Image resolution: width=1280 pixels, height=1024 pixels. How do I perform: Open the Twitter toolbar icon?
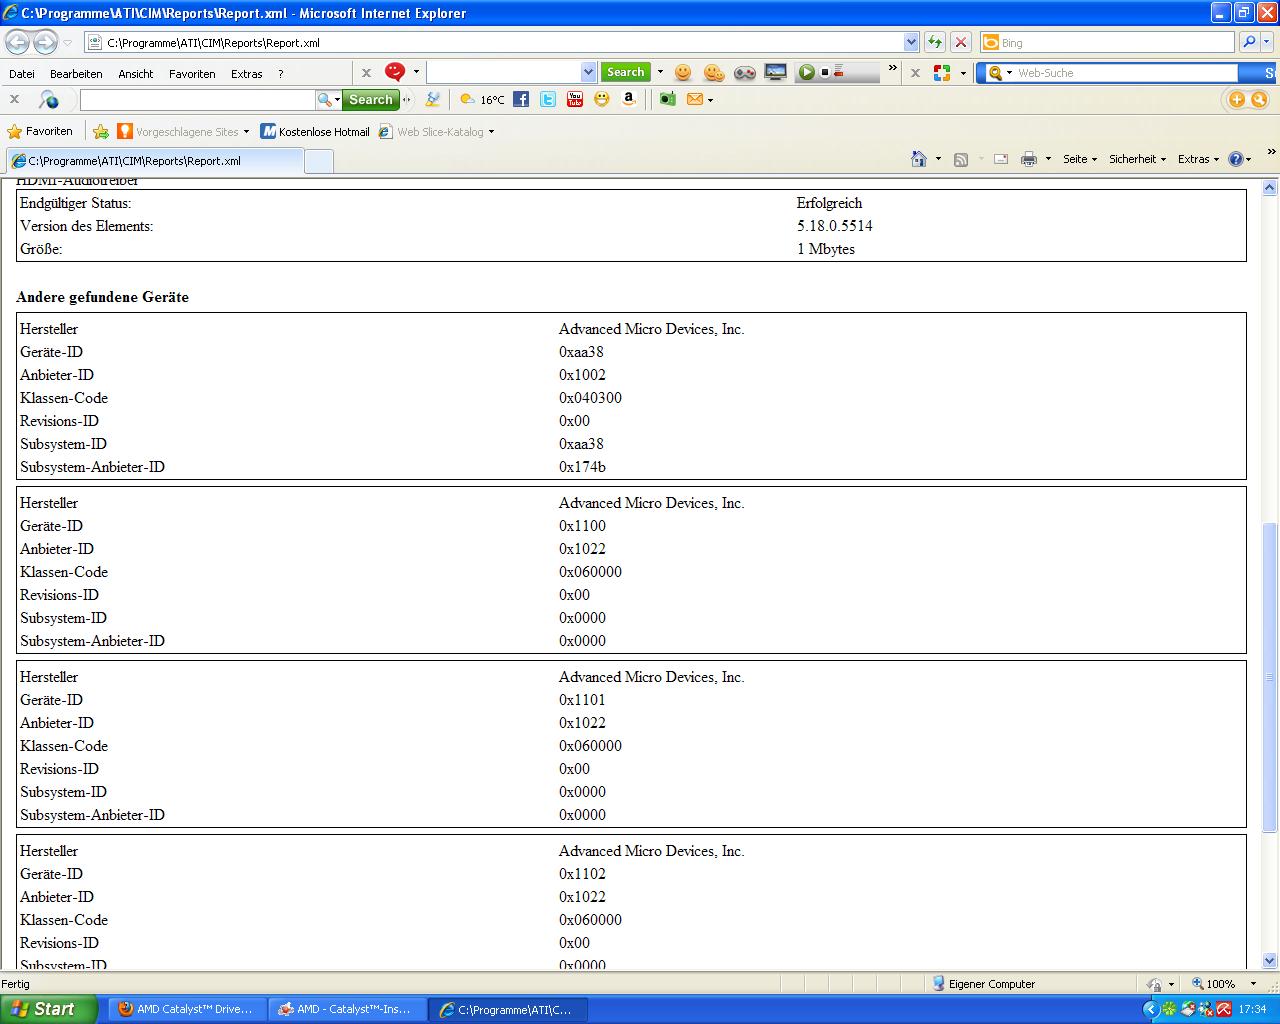[x=548, y=99]
